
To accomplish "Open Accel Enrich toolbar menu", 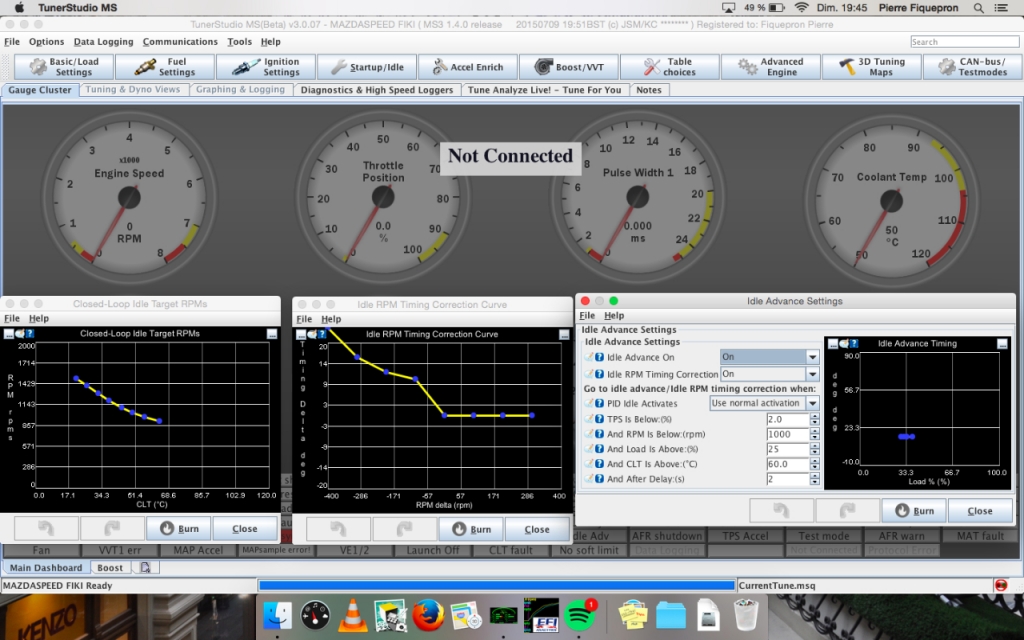I will tap(468, 67).
